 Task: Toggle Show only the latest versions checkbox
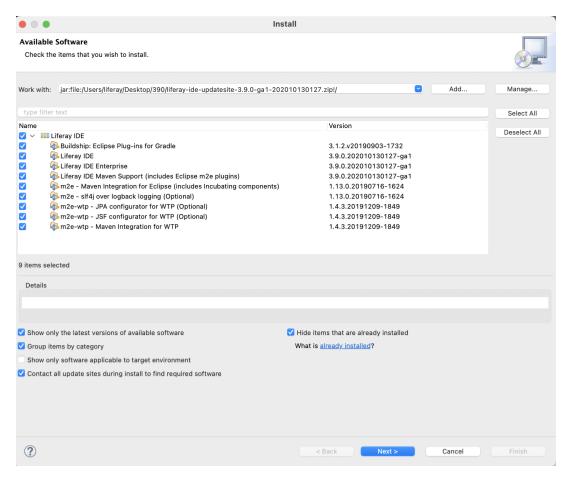(x=21, y=332)
